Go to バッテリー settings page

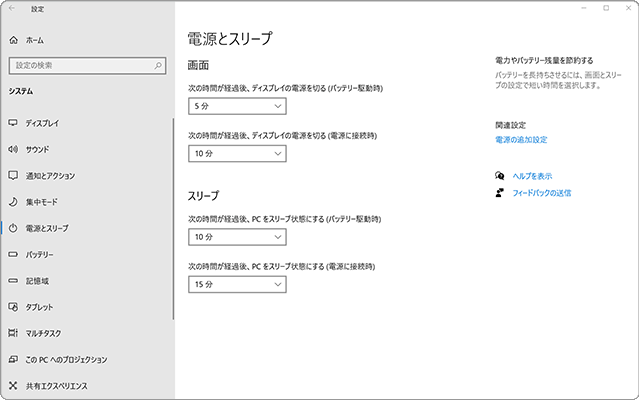coord(39,254)
